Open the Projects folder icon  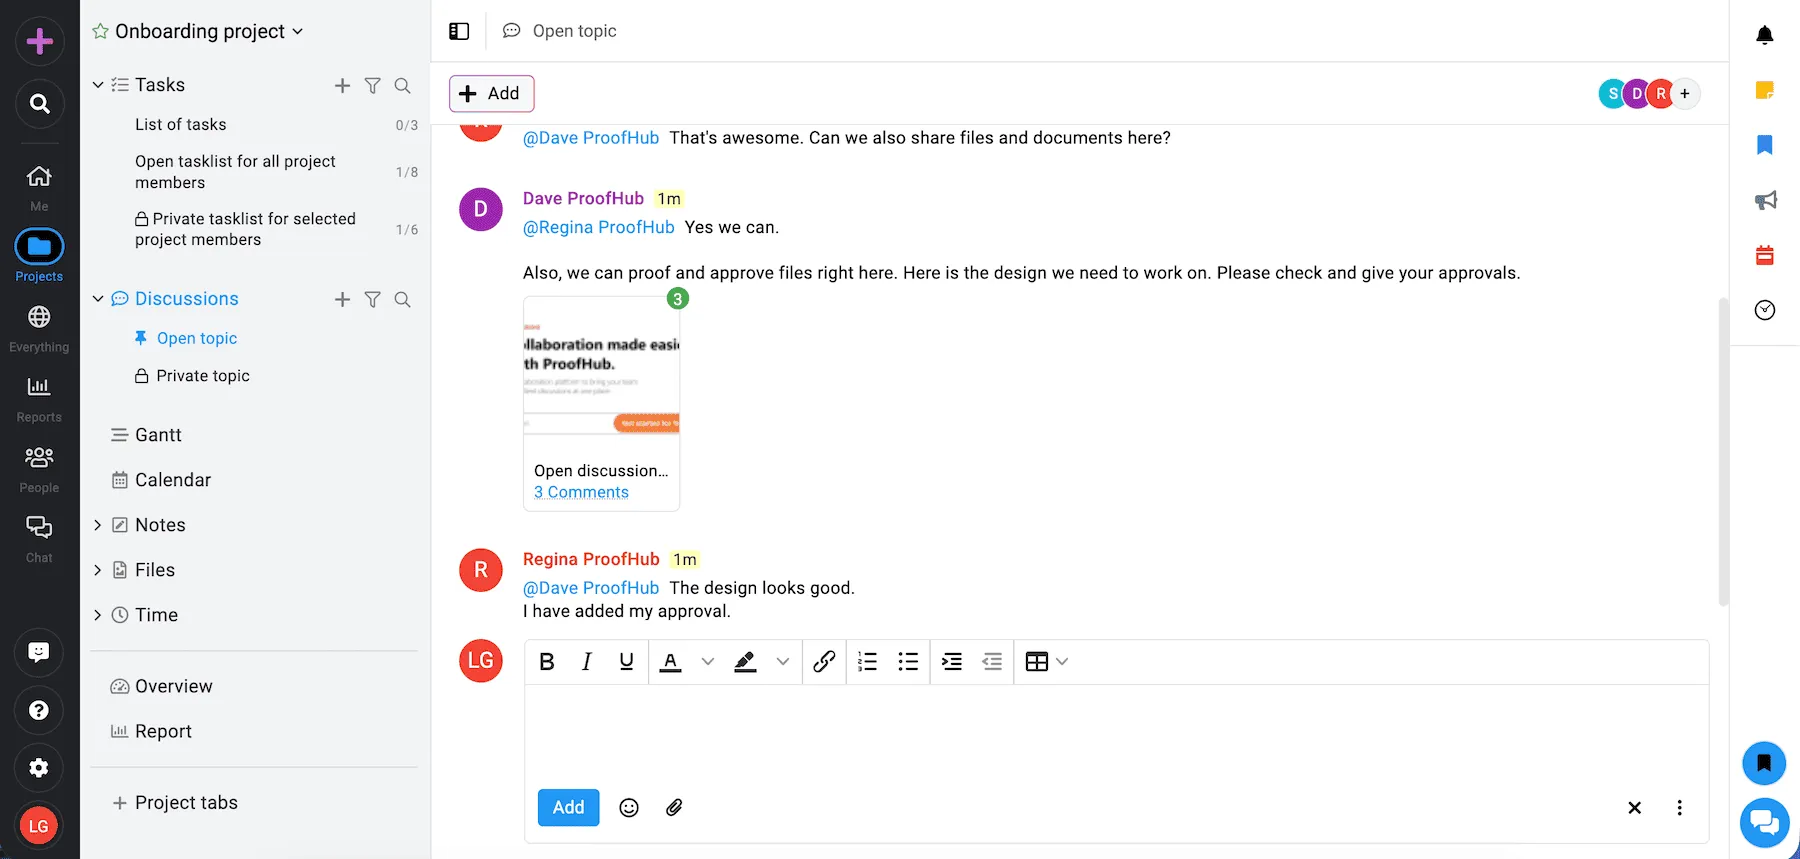pyautogui.click(x=39, y=246)
